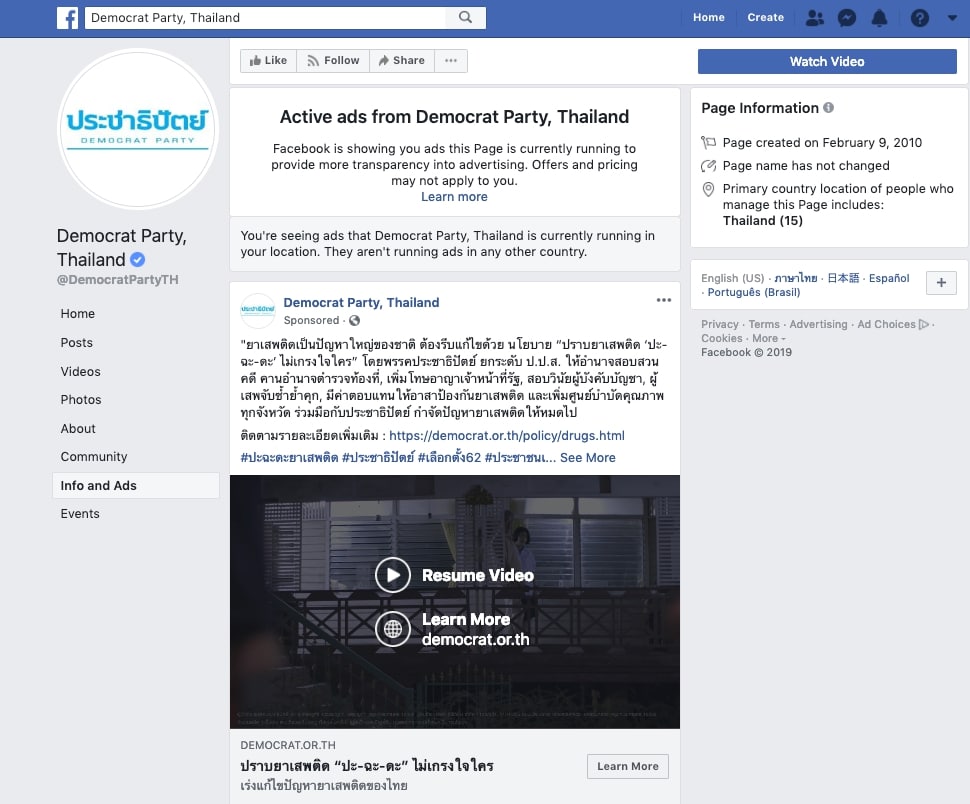Expand the account dropdown arrow in top bar
Screen dimensions: 970x804
951,18
